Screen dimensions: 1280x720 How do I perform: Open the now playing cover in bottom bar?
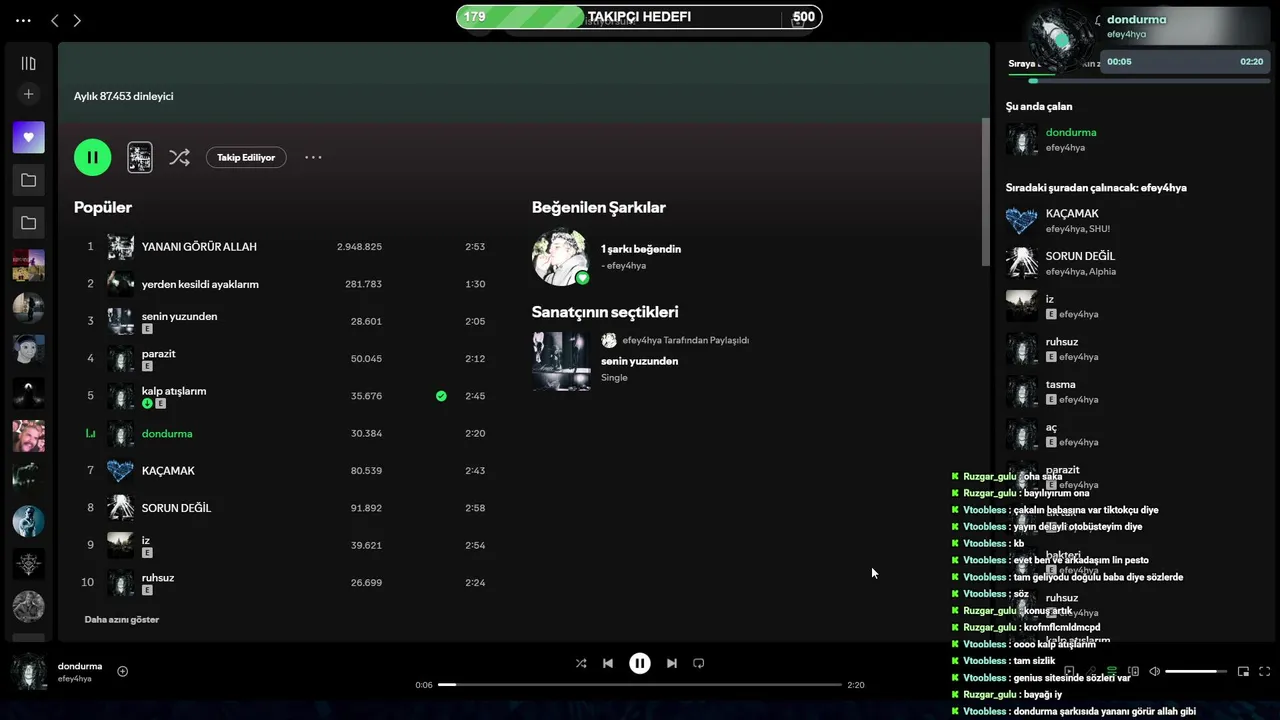point(29,672)
